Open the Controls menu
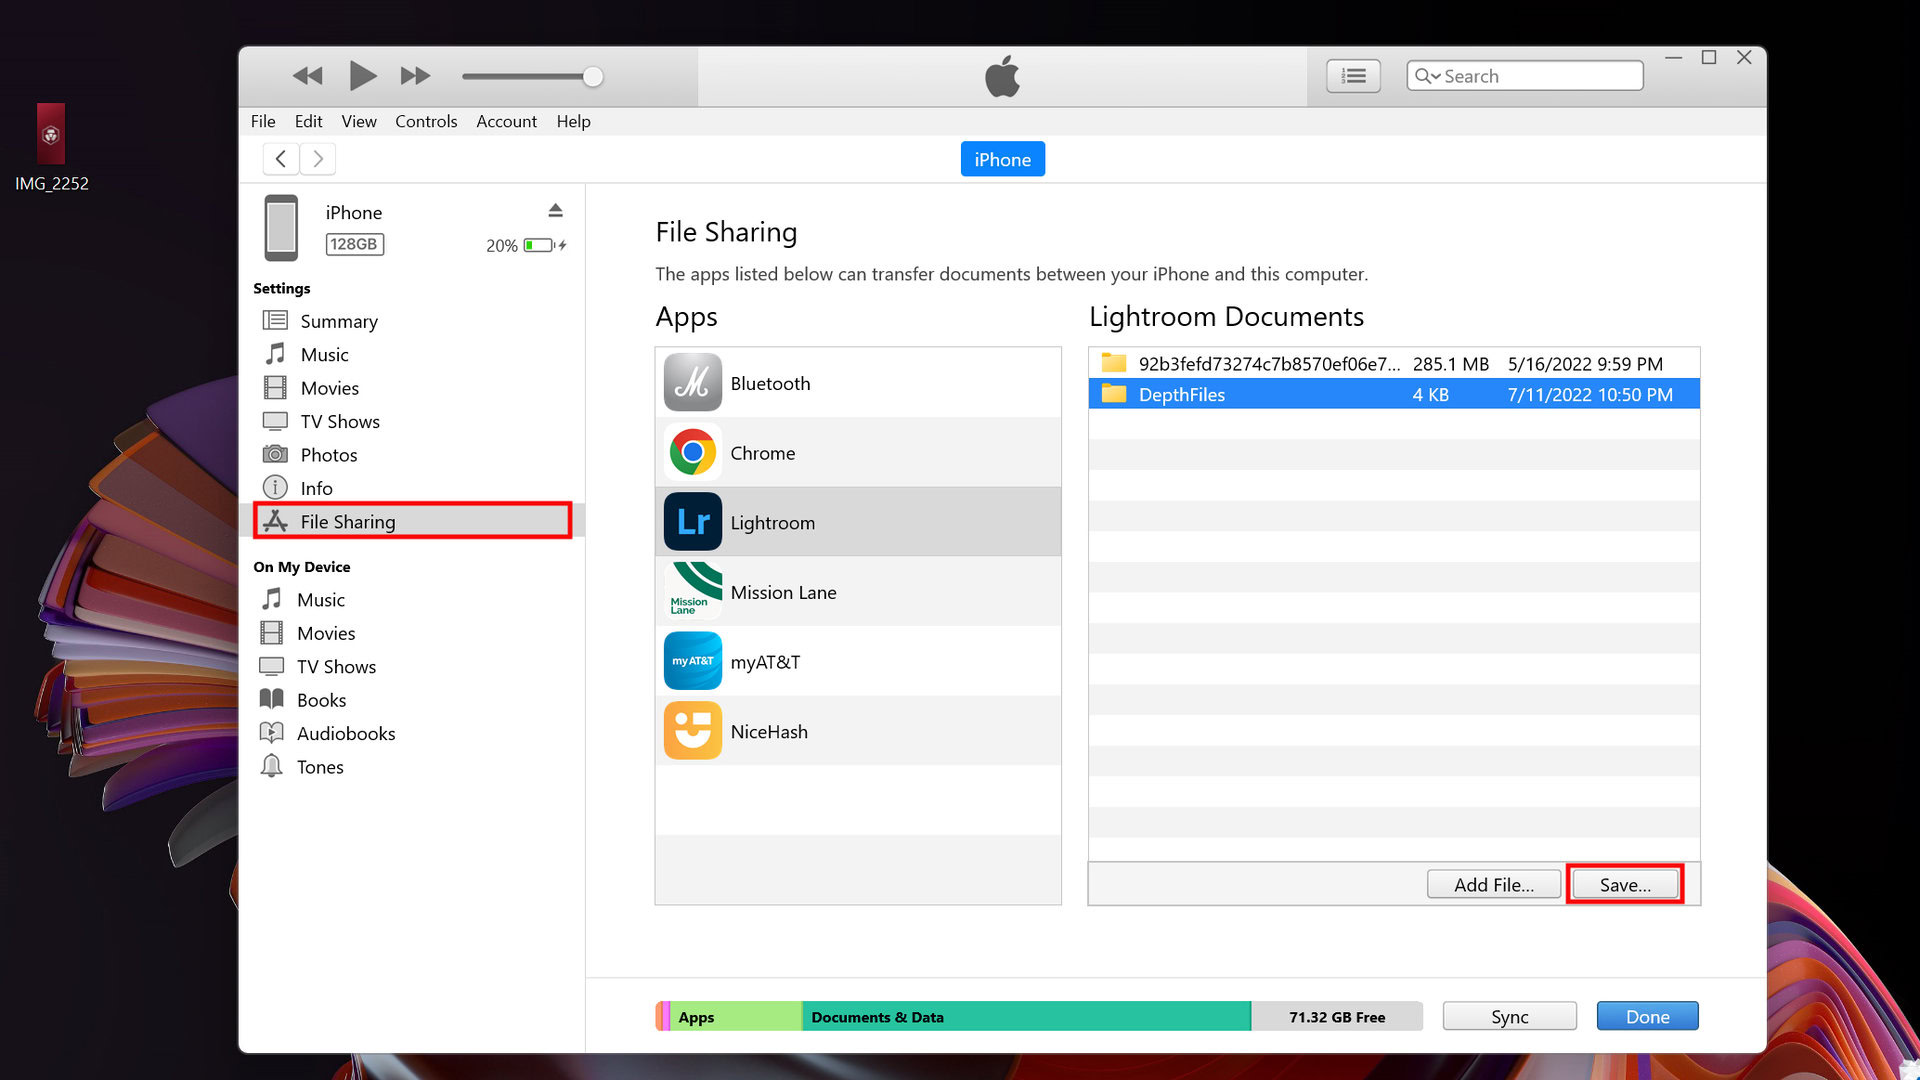This screenshot has width=1920, height=1080. [x=425, y=121]
